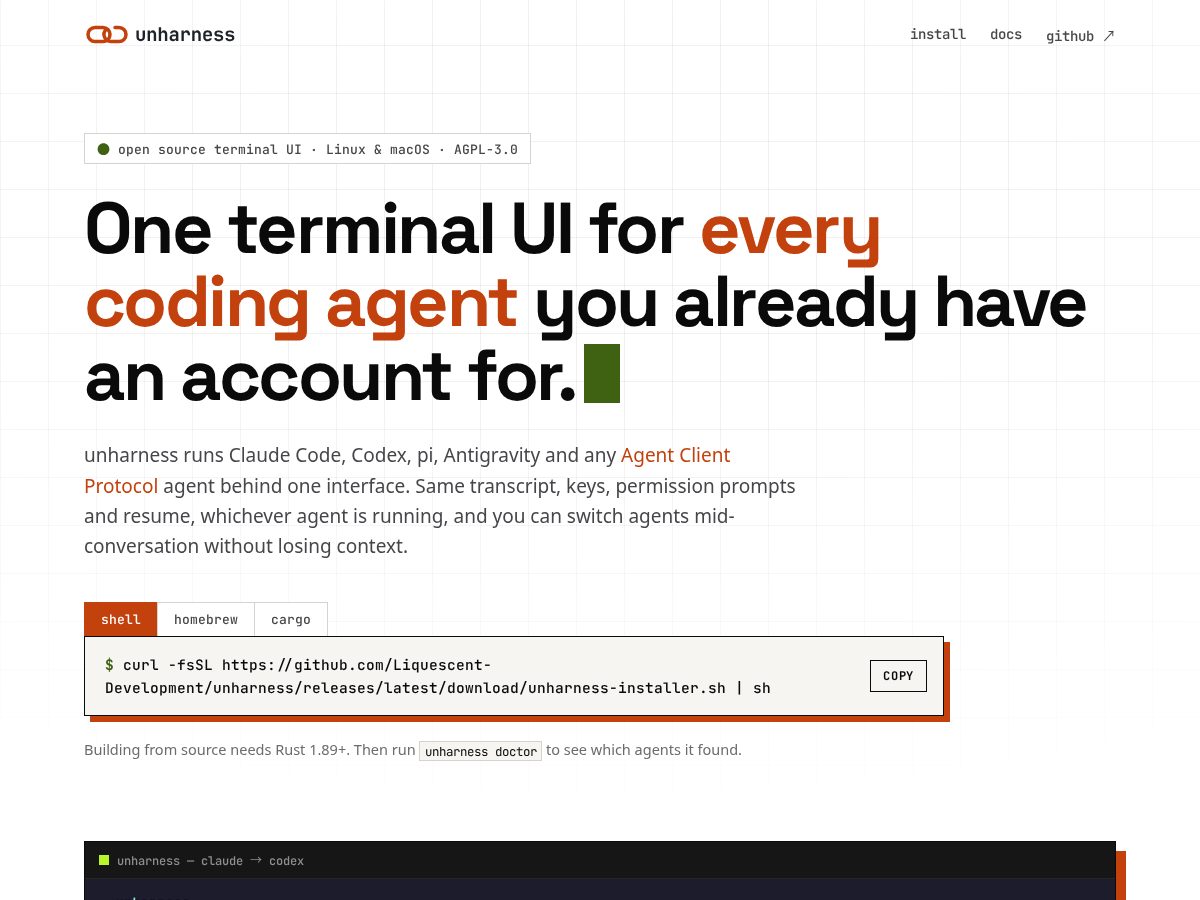Click the green status dot in the badge
Image resolution: width=1200 pixels, height=900 pixels.
(103, 149)
